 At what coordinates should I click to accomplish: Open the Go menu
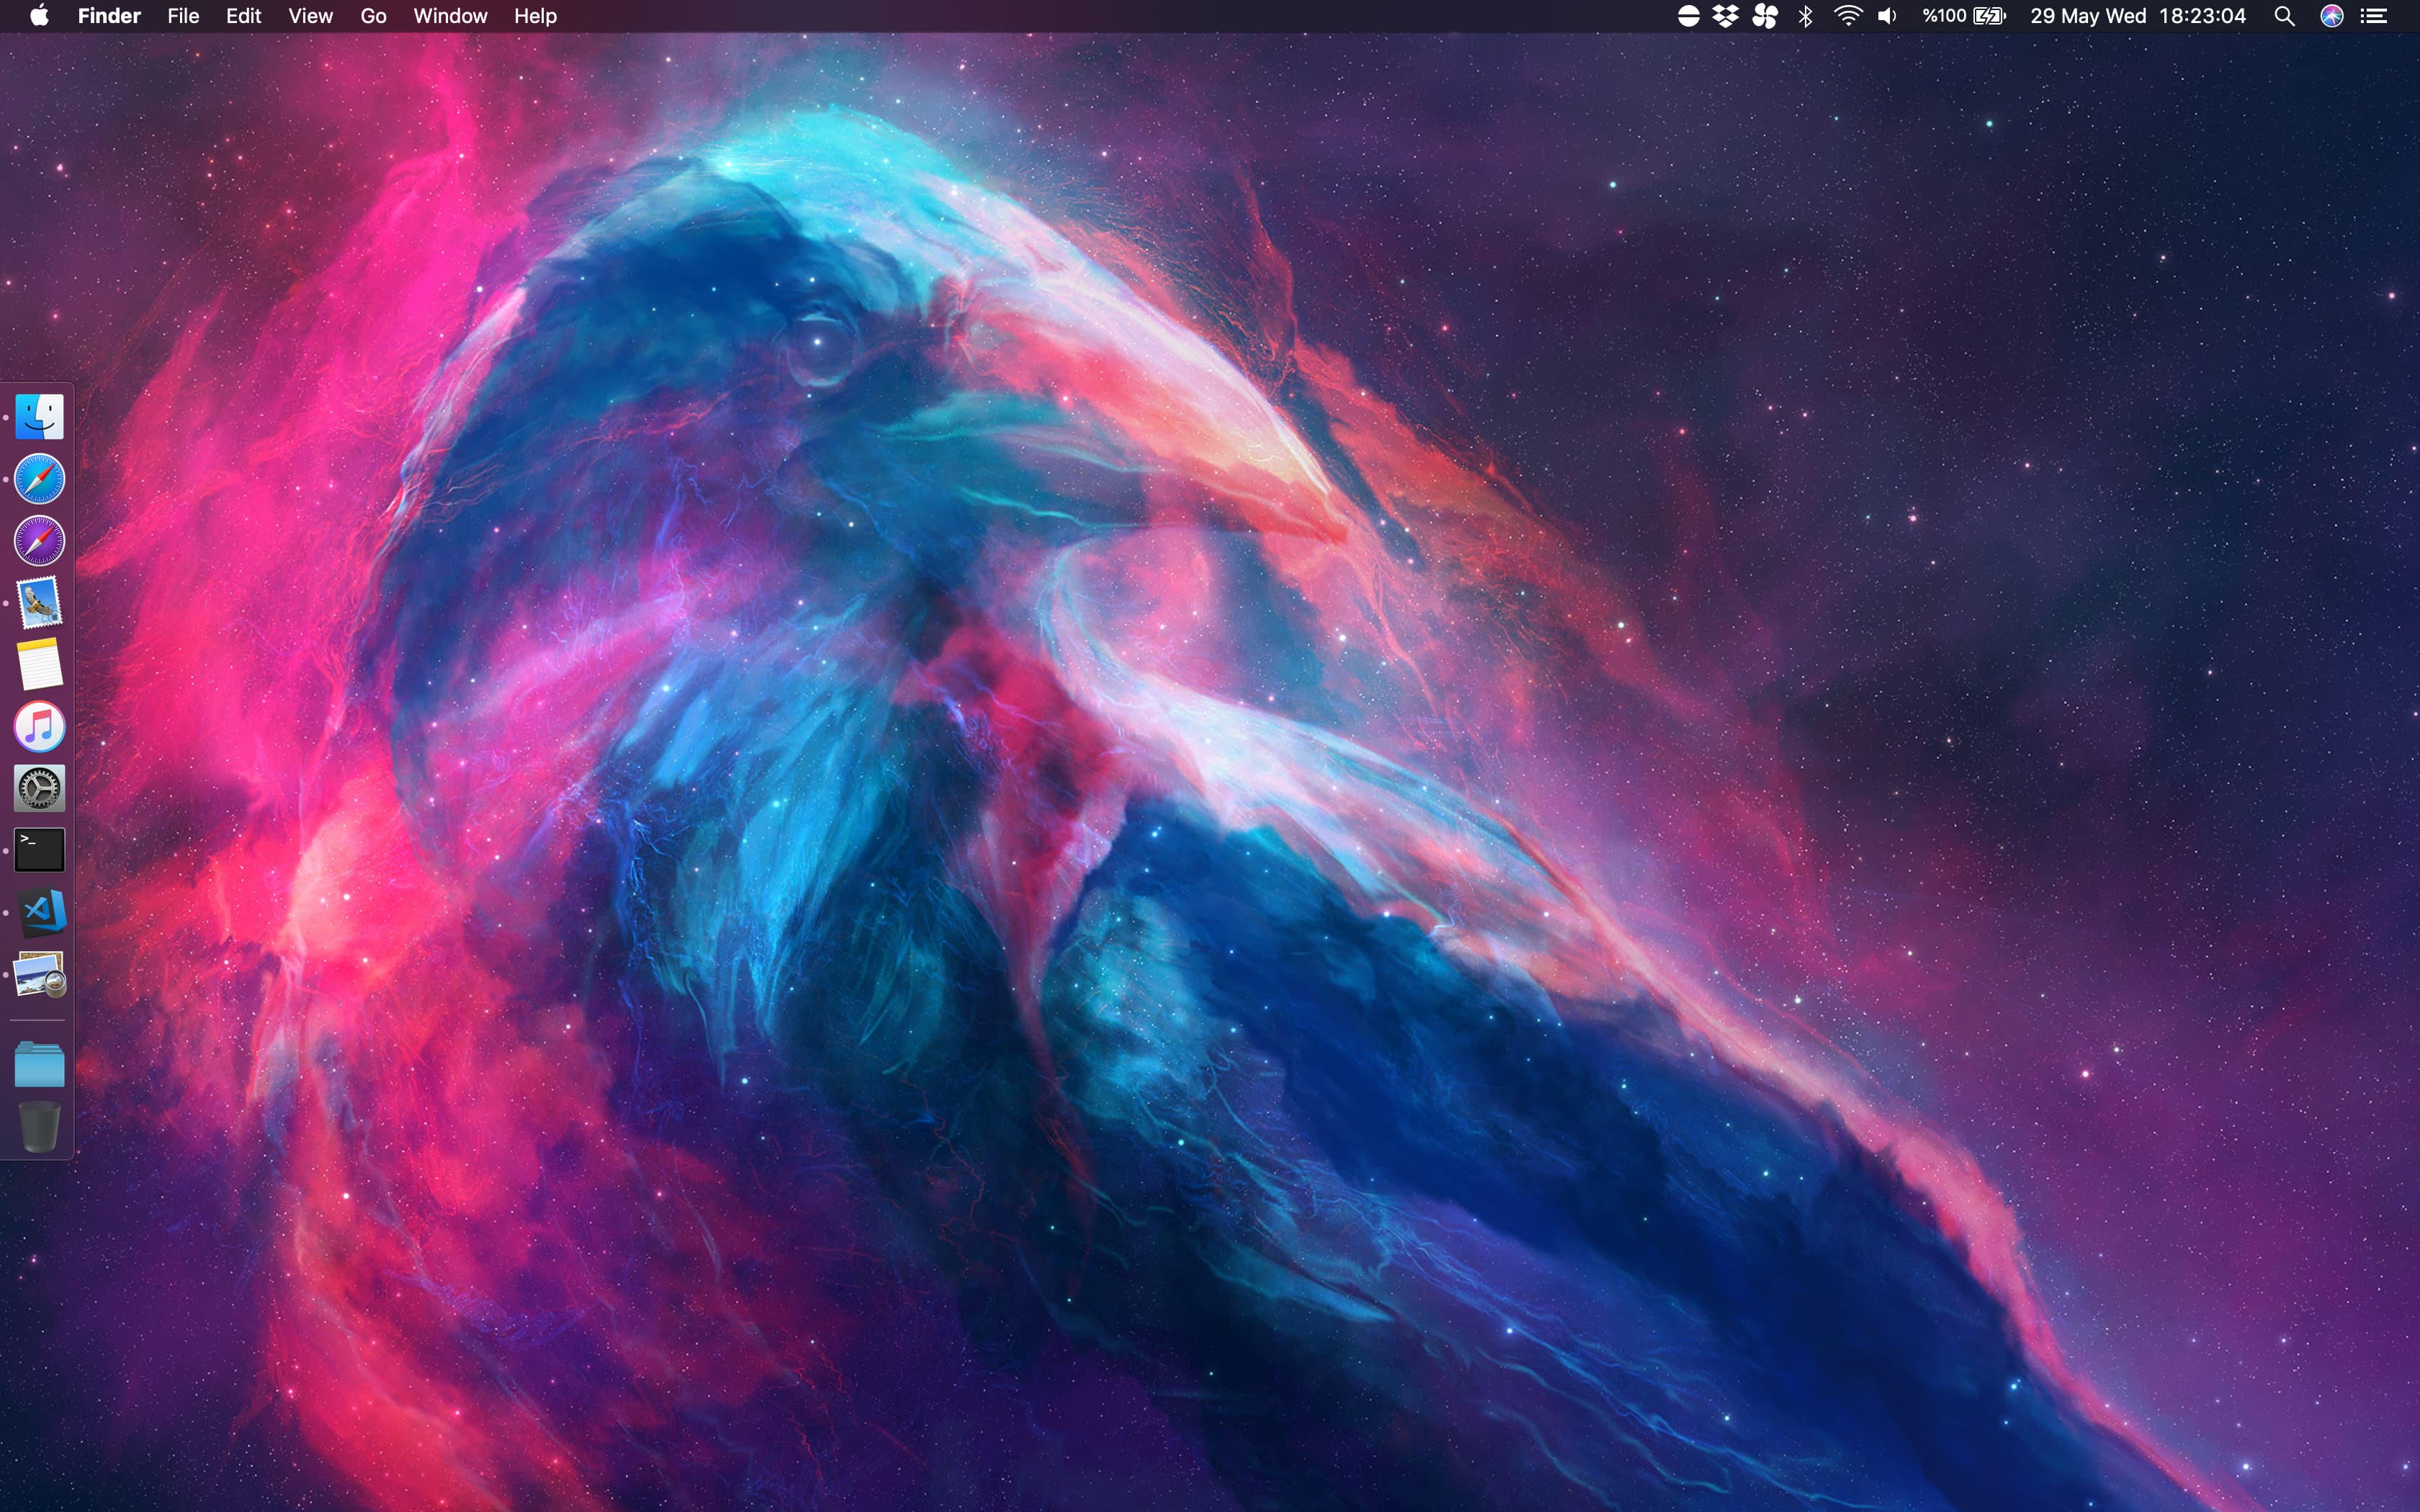pos(373,16)
